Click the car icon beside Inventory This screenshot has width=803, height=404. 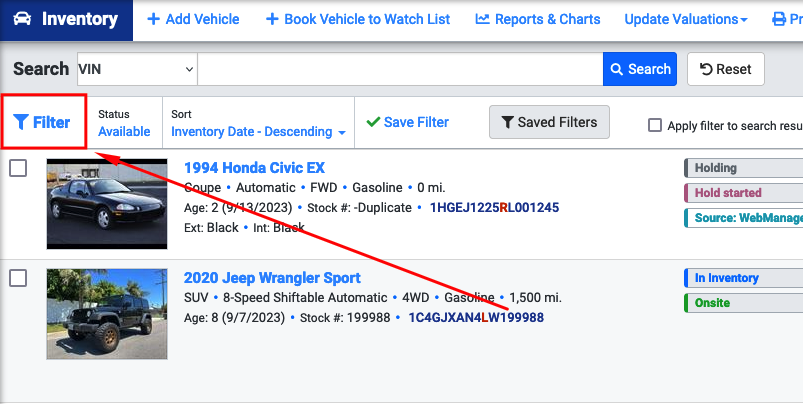pyautogui.click(x=22, y=19)
